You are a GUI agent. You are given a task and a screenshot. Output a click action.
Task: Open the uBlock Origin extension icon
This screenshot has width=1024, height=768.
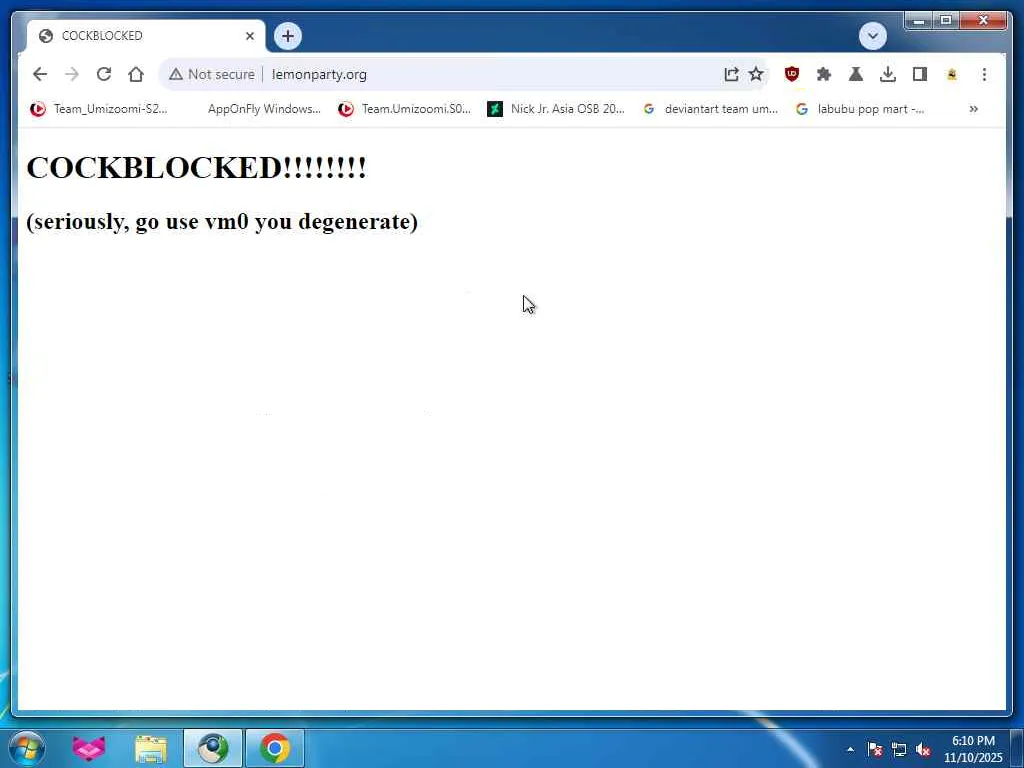pos(792,74)
